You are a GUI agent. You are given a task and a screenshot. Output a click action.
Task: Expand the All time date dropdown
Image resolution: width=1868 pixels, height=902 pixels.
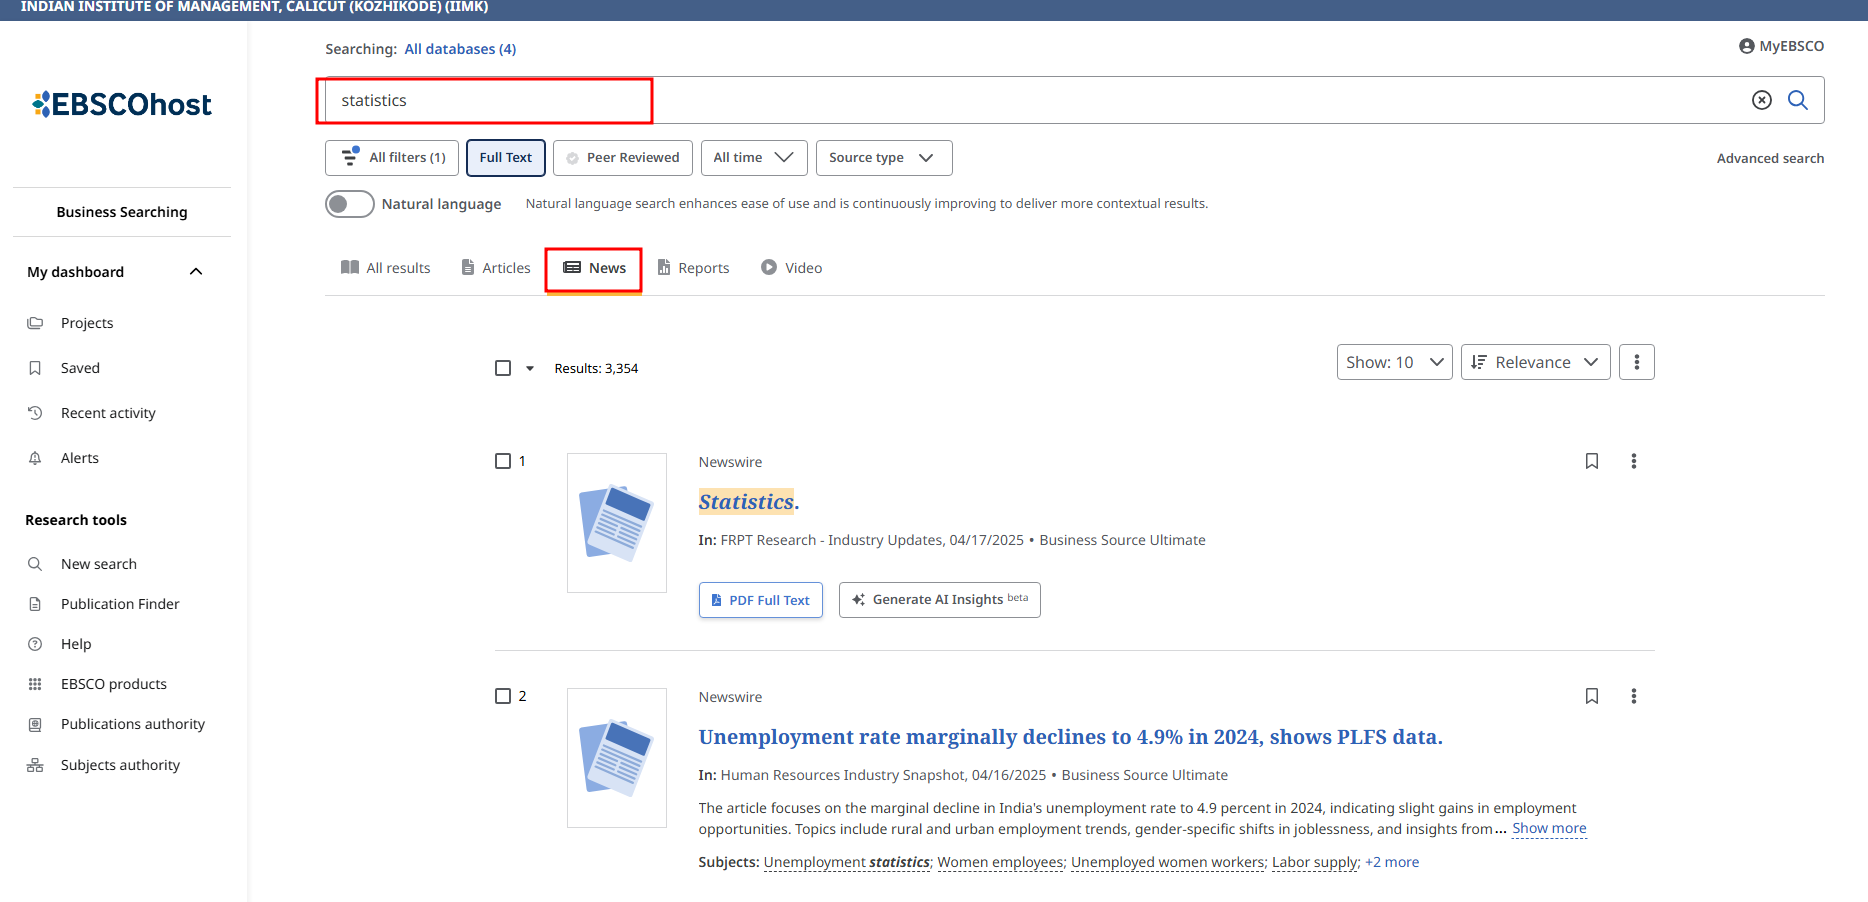click(753, 158)
